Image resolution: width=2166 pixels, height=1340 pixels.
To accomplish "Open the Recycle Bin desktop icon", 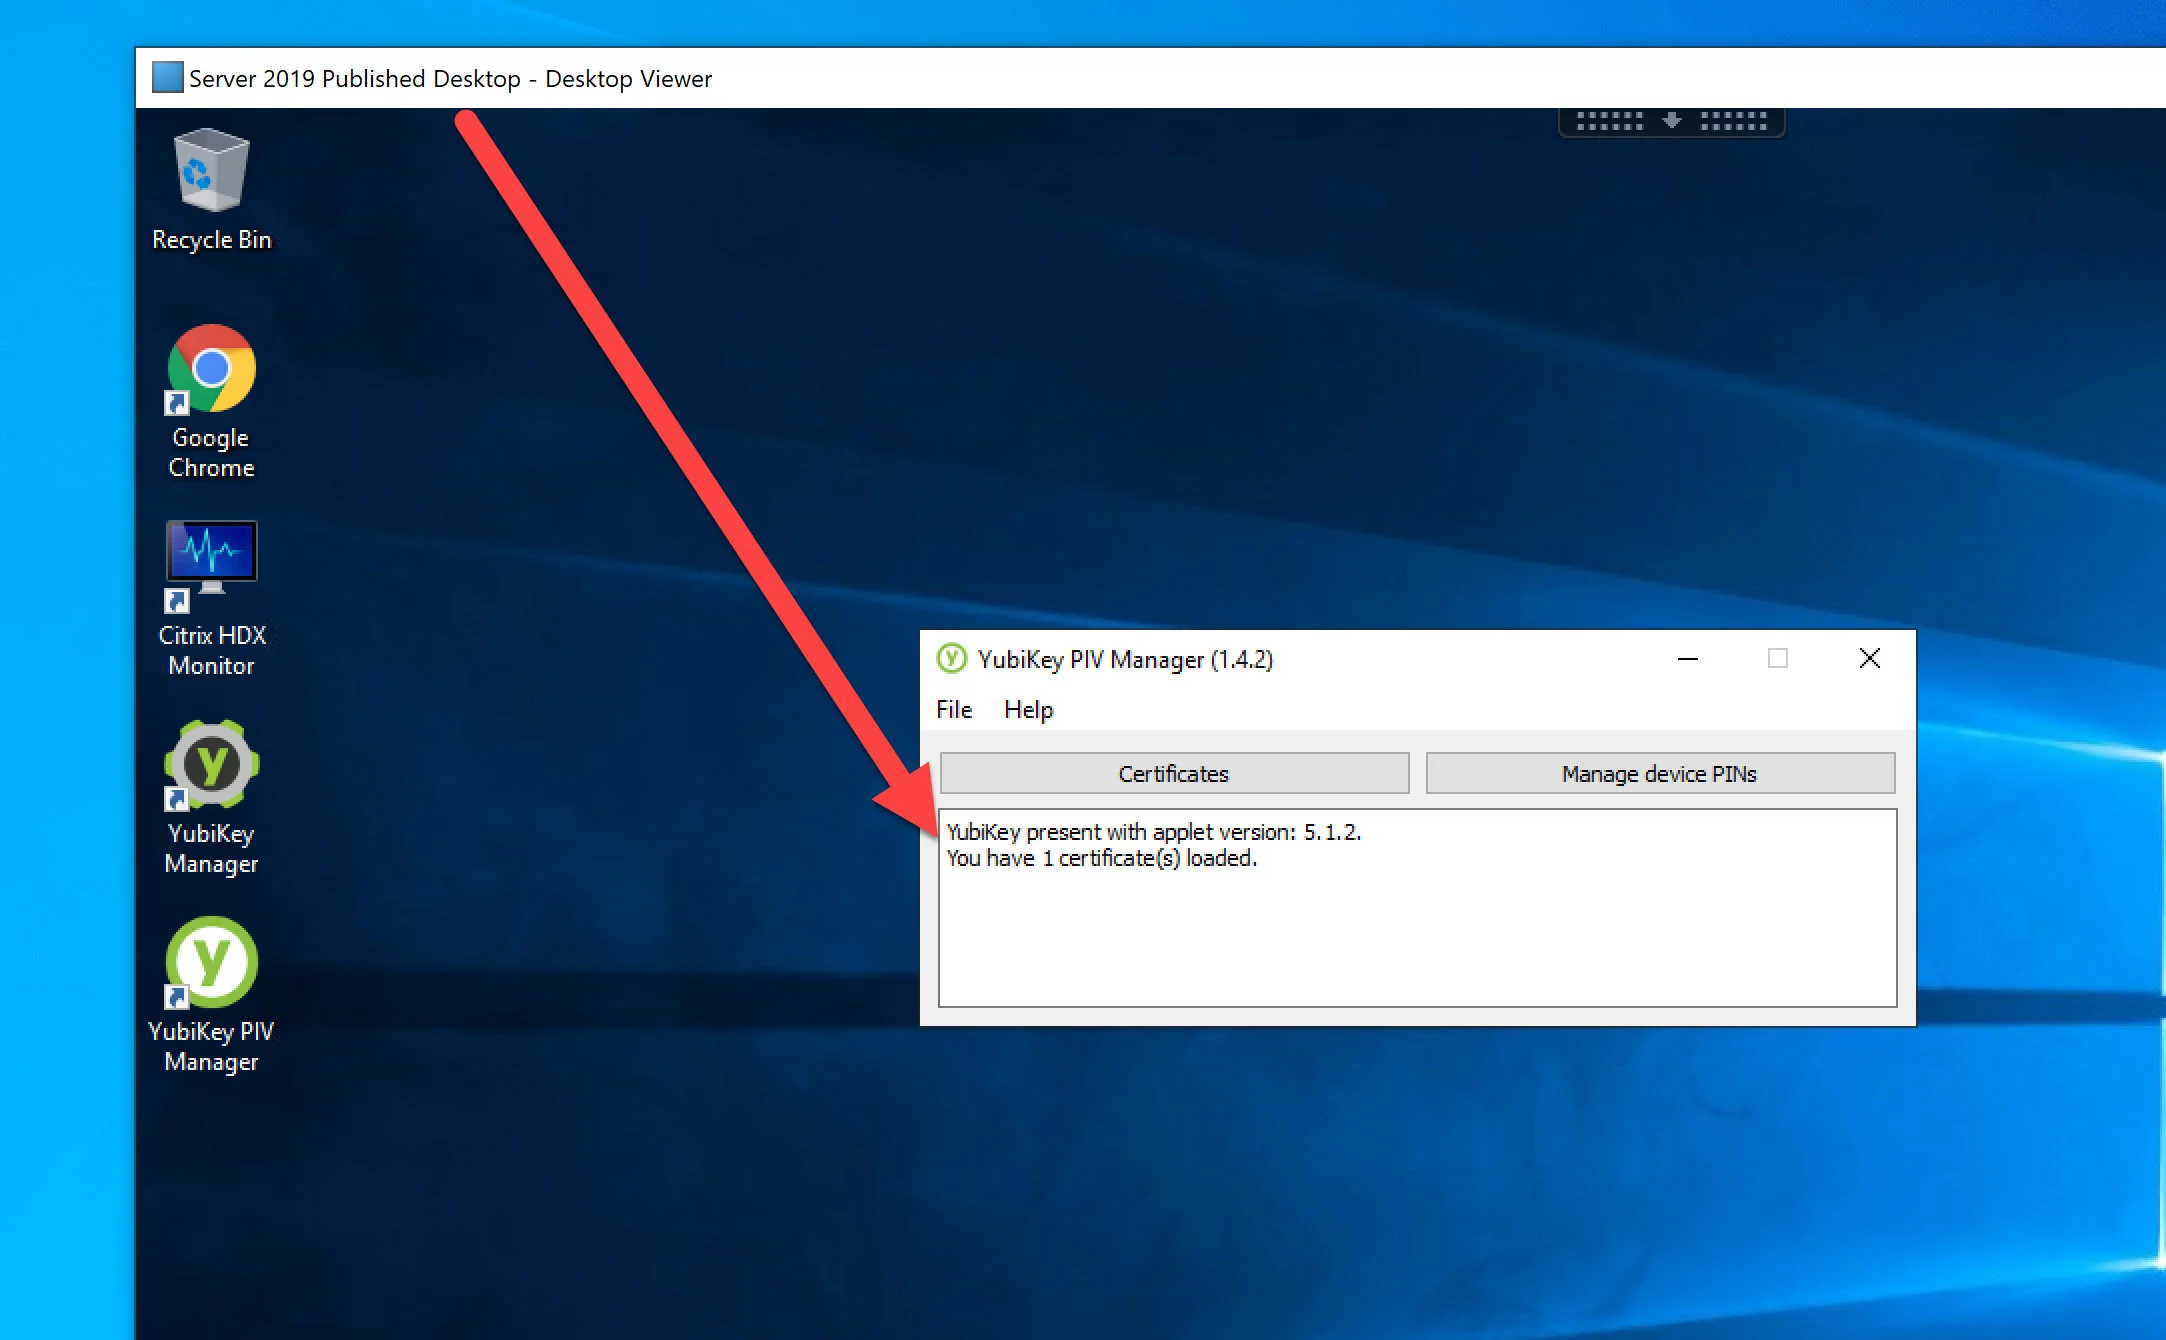I will pos(211,190).
